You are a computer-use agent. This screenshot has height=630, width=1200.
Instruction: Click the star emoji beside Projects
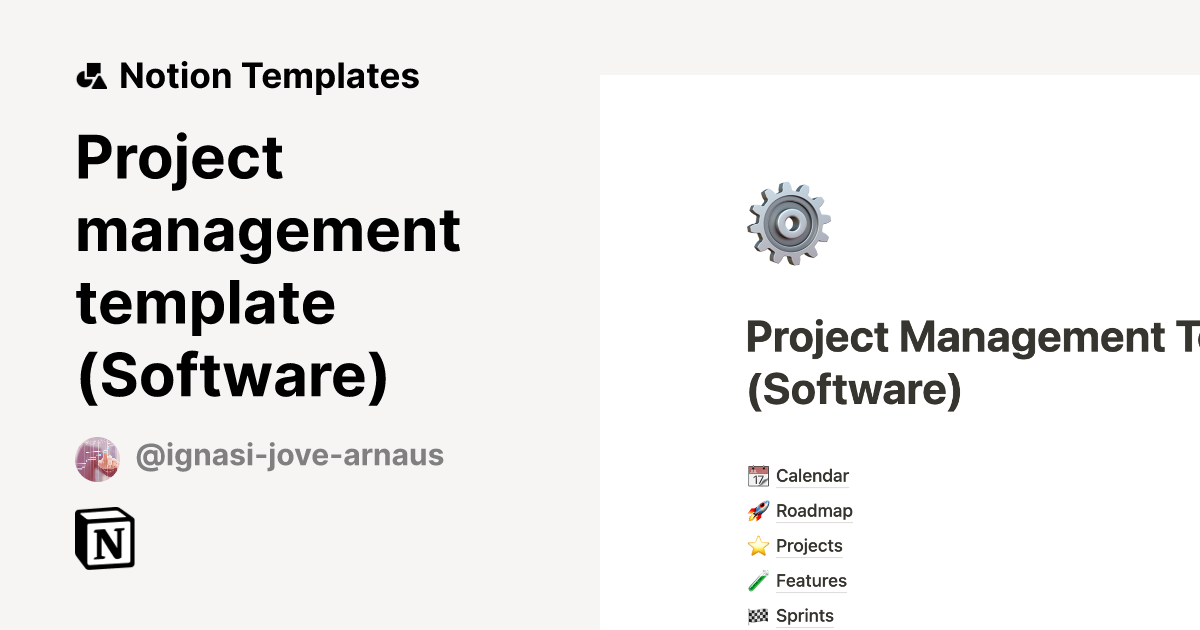click(758, 545)
